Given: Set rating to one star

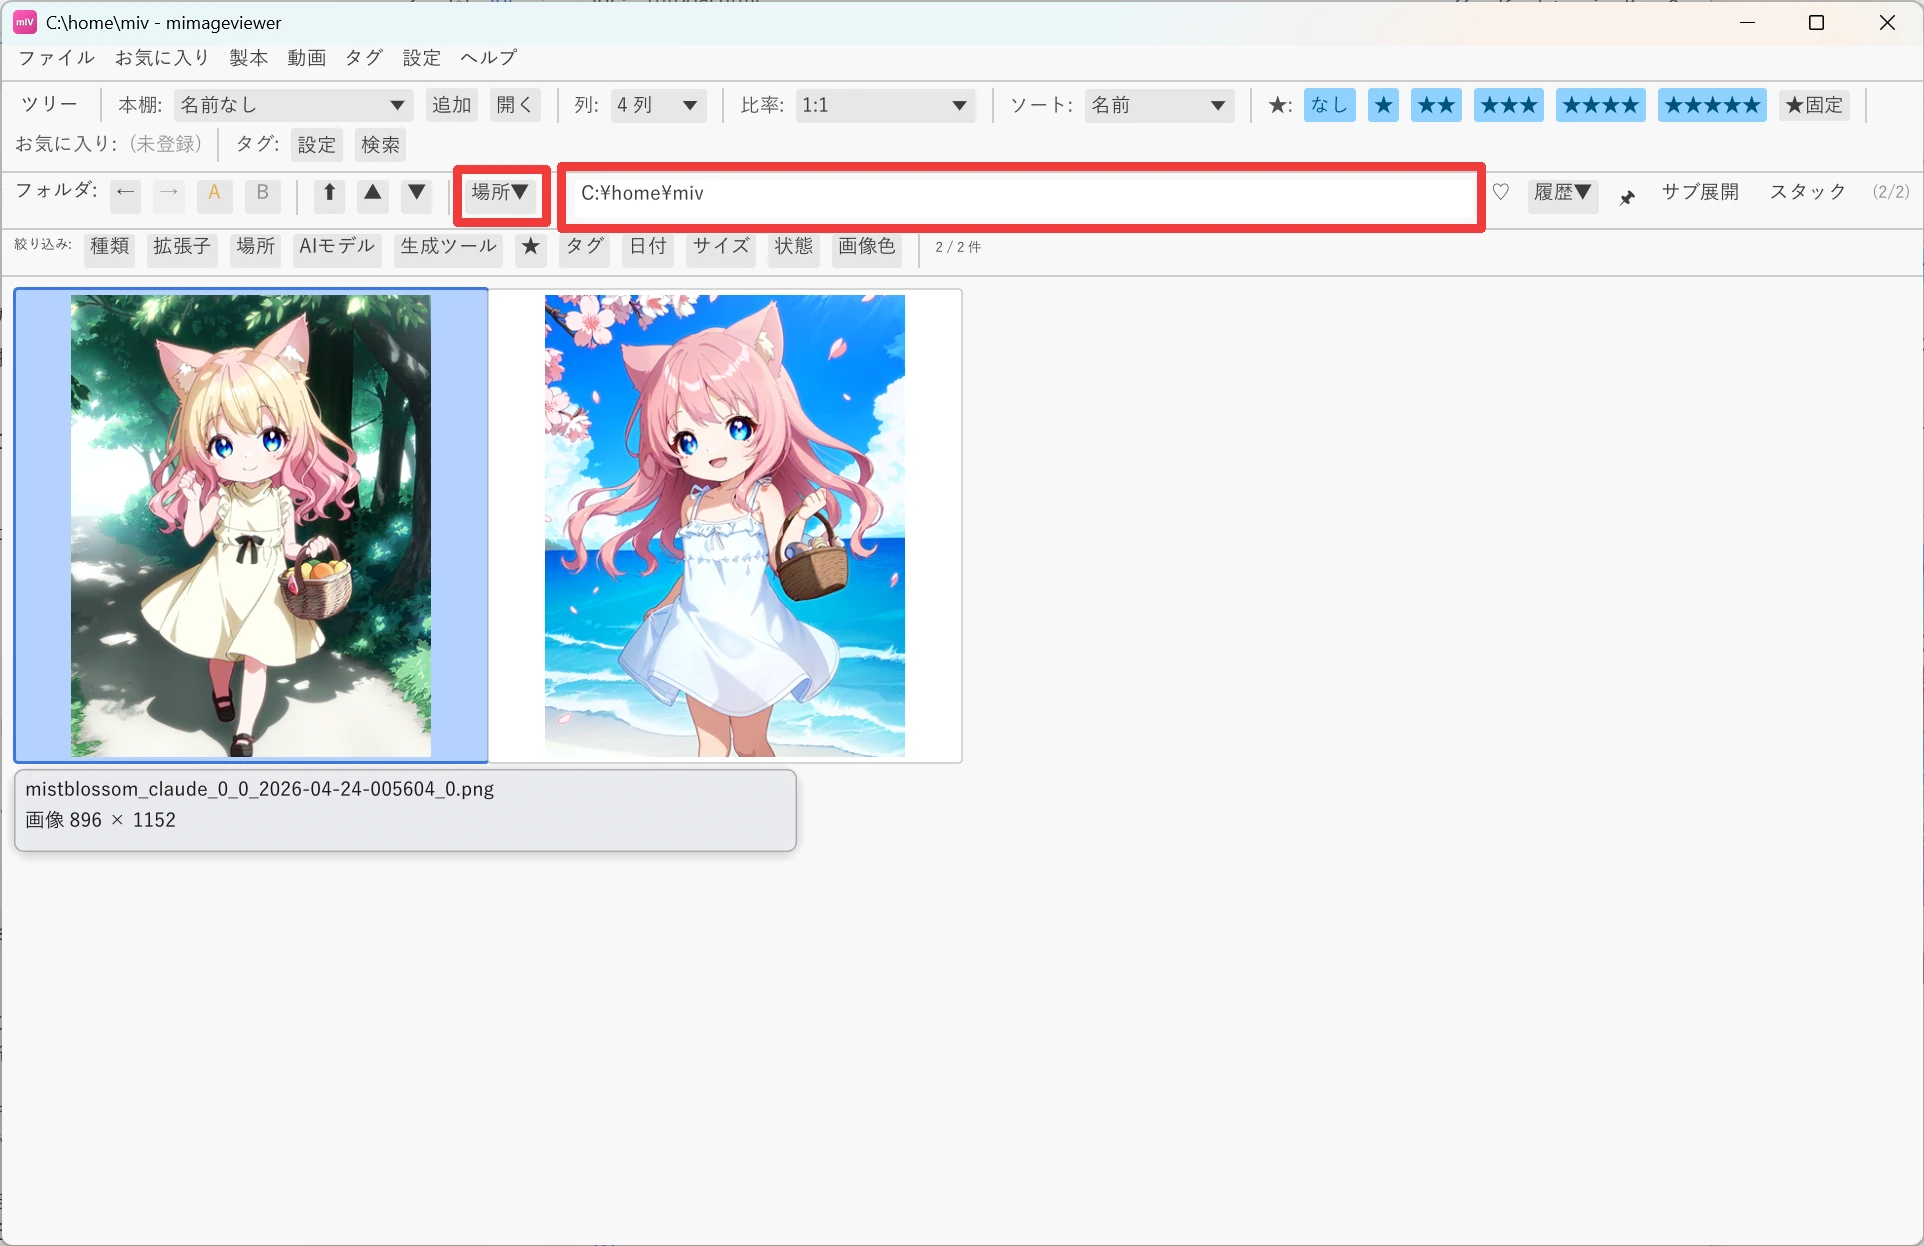Looking at the screenshot, I should 1384,105.
